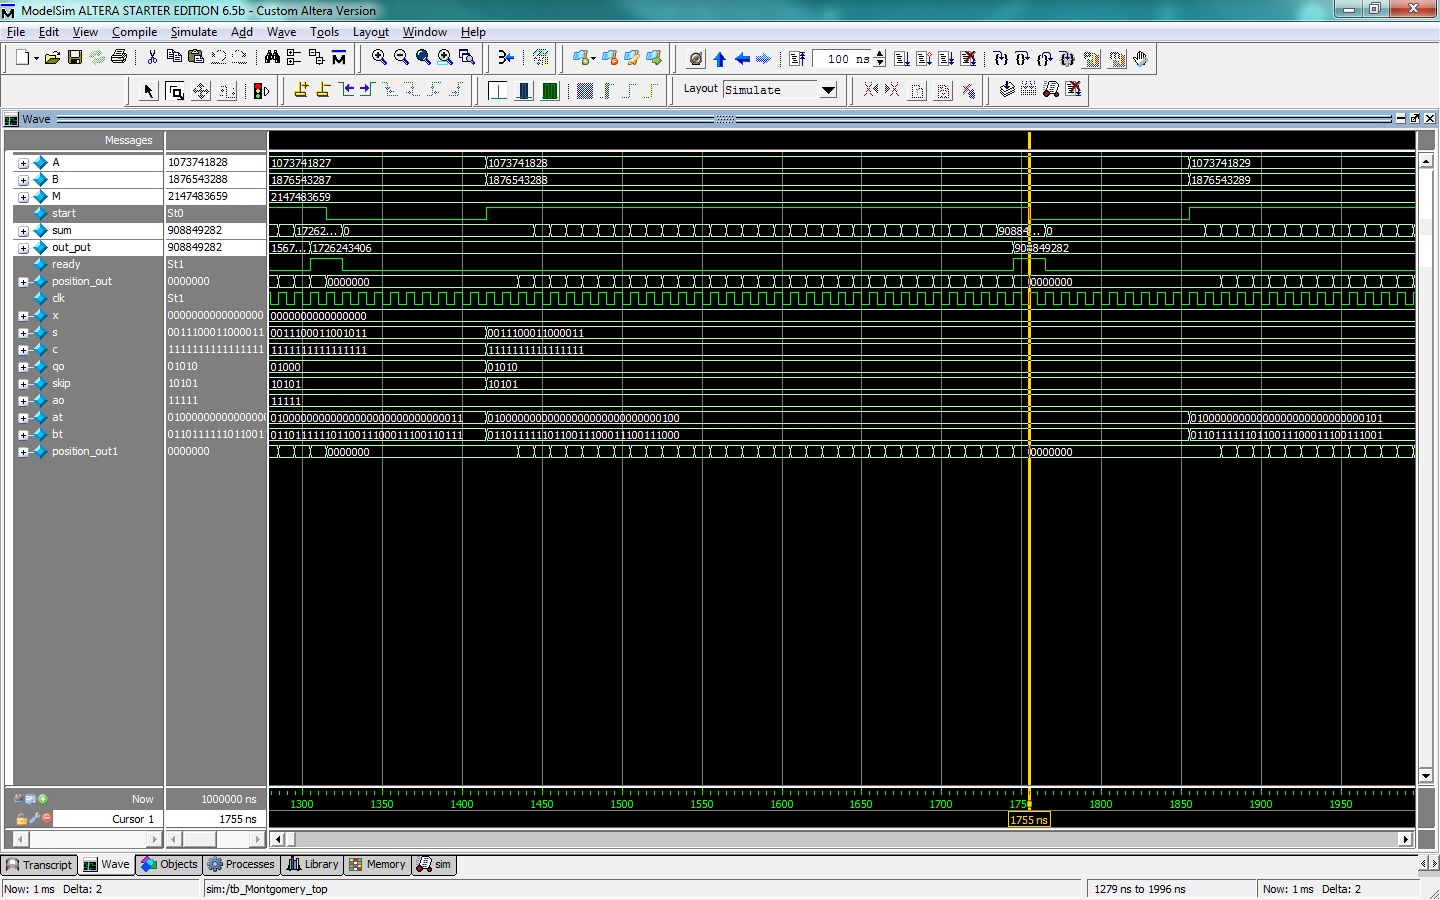
Task: Switch to the Objects tab
Action: [170, 865]
